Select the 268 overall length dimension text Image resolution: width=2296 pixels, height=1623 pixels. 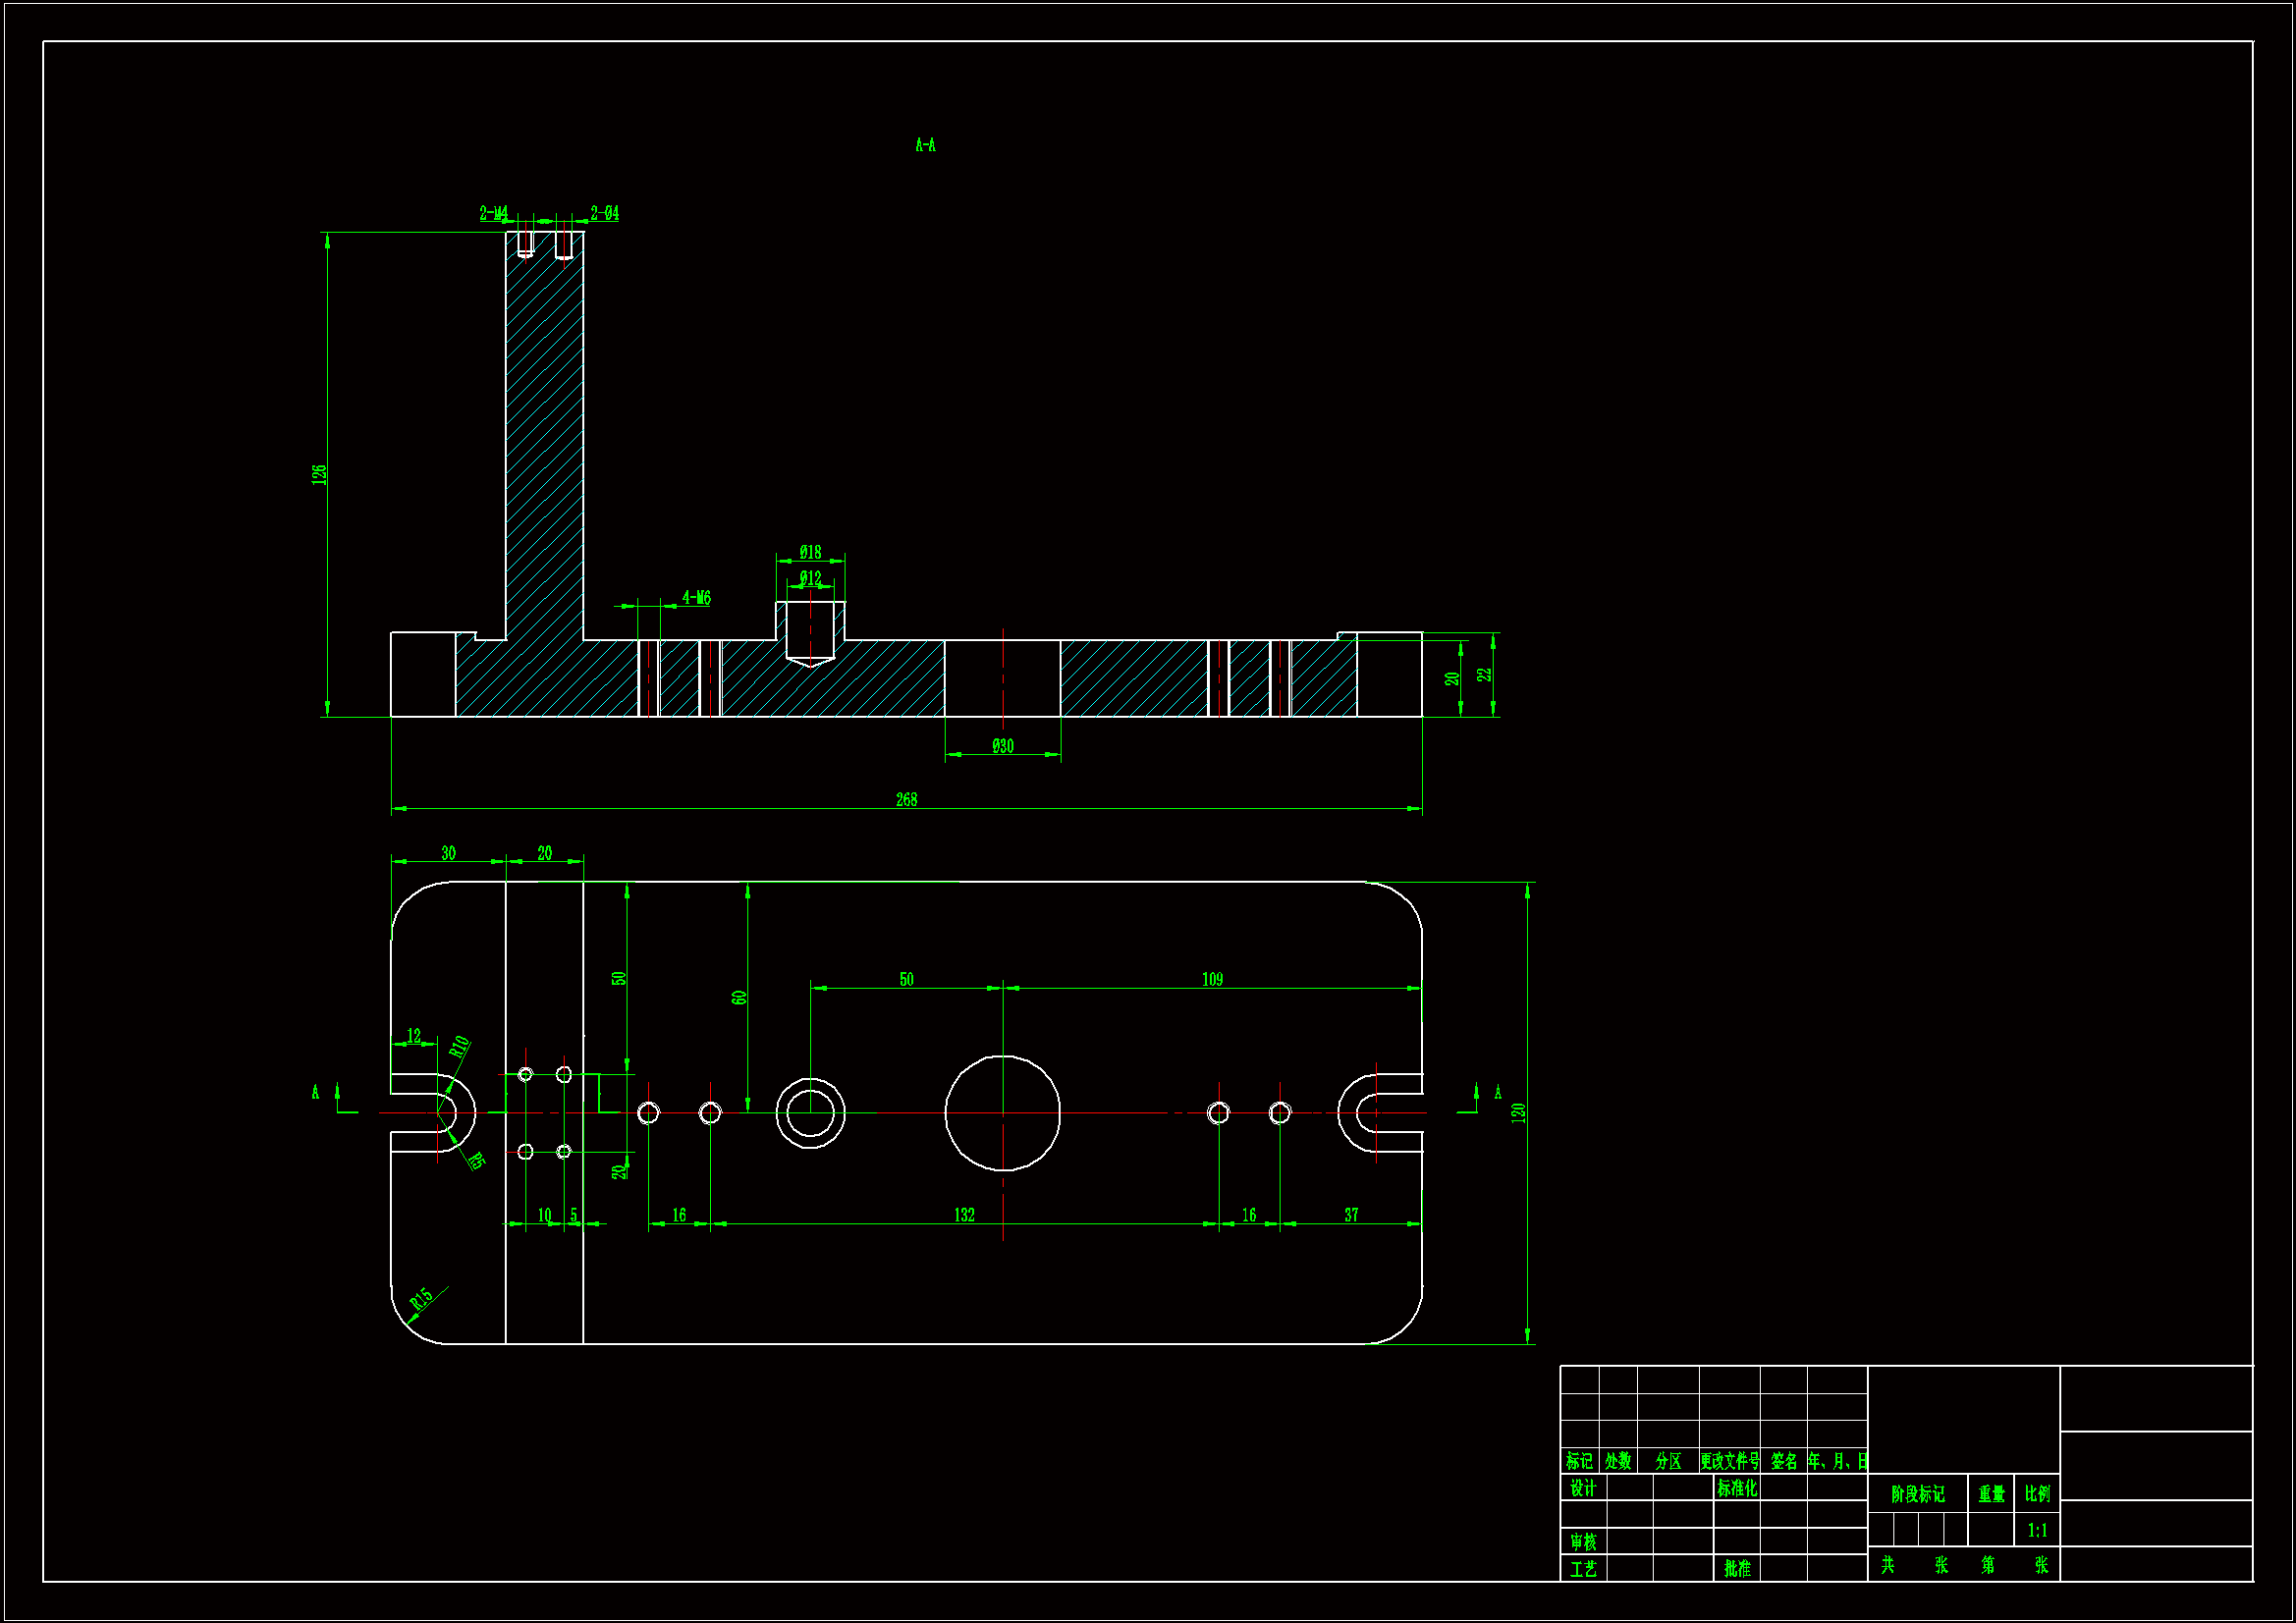click(x=906, y=800)
